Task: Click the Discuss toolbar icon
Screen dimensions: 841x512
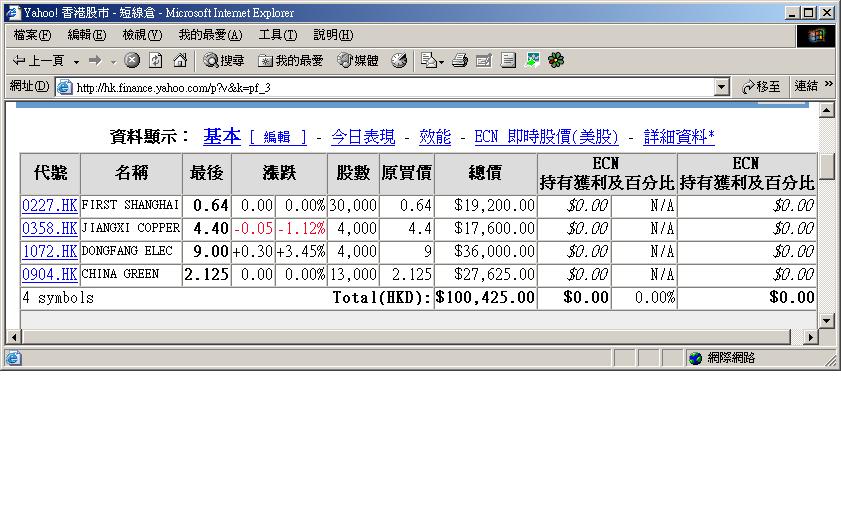Action: tap(508, 61)
